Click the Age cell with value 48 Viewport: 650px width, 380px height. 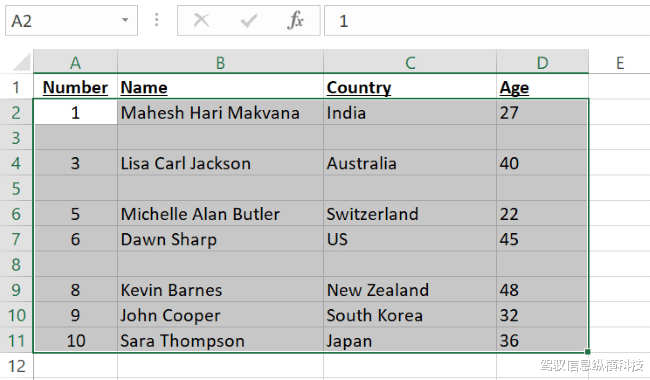(x=542, y=290)
